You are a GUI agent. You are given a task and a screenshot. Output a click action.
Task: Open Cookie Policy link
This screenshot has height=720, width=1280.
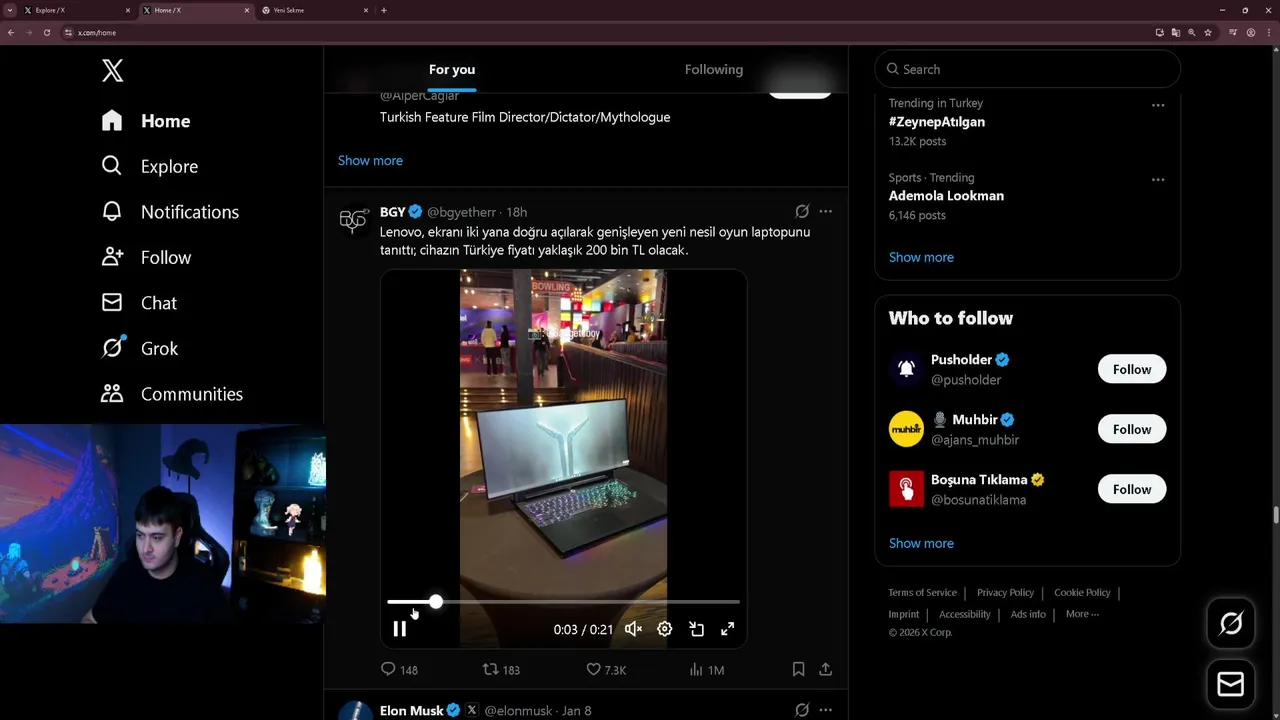click(x=1082, y=592)
